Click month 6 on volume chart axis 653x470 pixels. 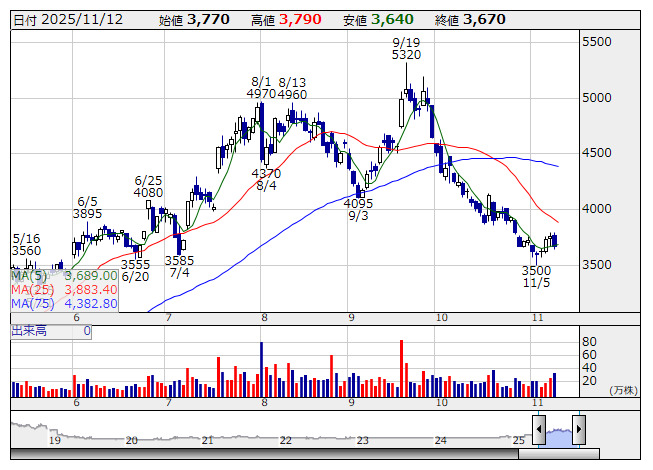pyautogui.click(x=76, y=403)
